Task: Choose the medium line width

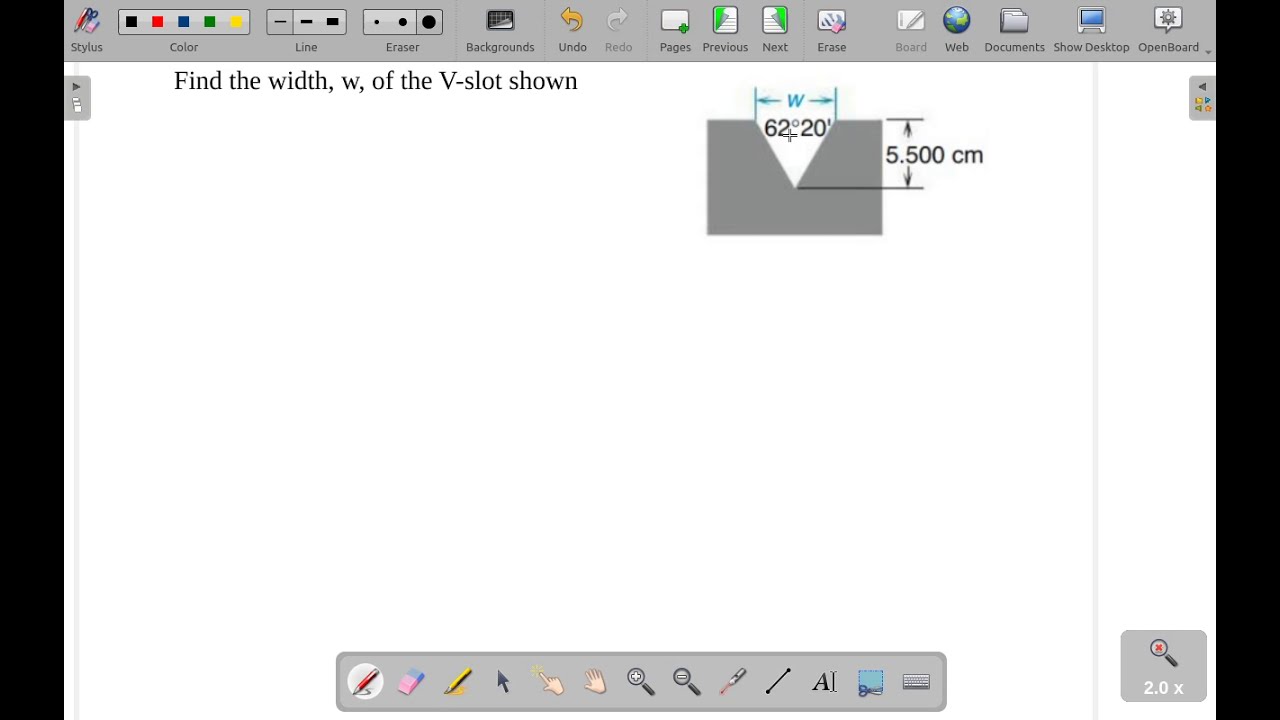Action: [x=307, y=22]
